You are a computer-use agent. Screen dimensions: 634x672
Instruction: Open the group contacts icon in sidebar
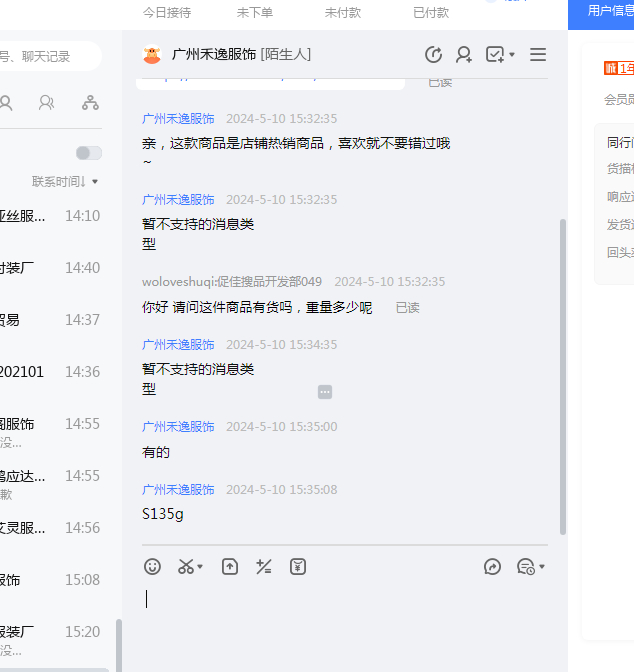coord(46,102)
